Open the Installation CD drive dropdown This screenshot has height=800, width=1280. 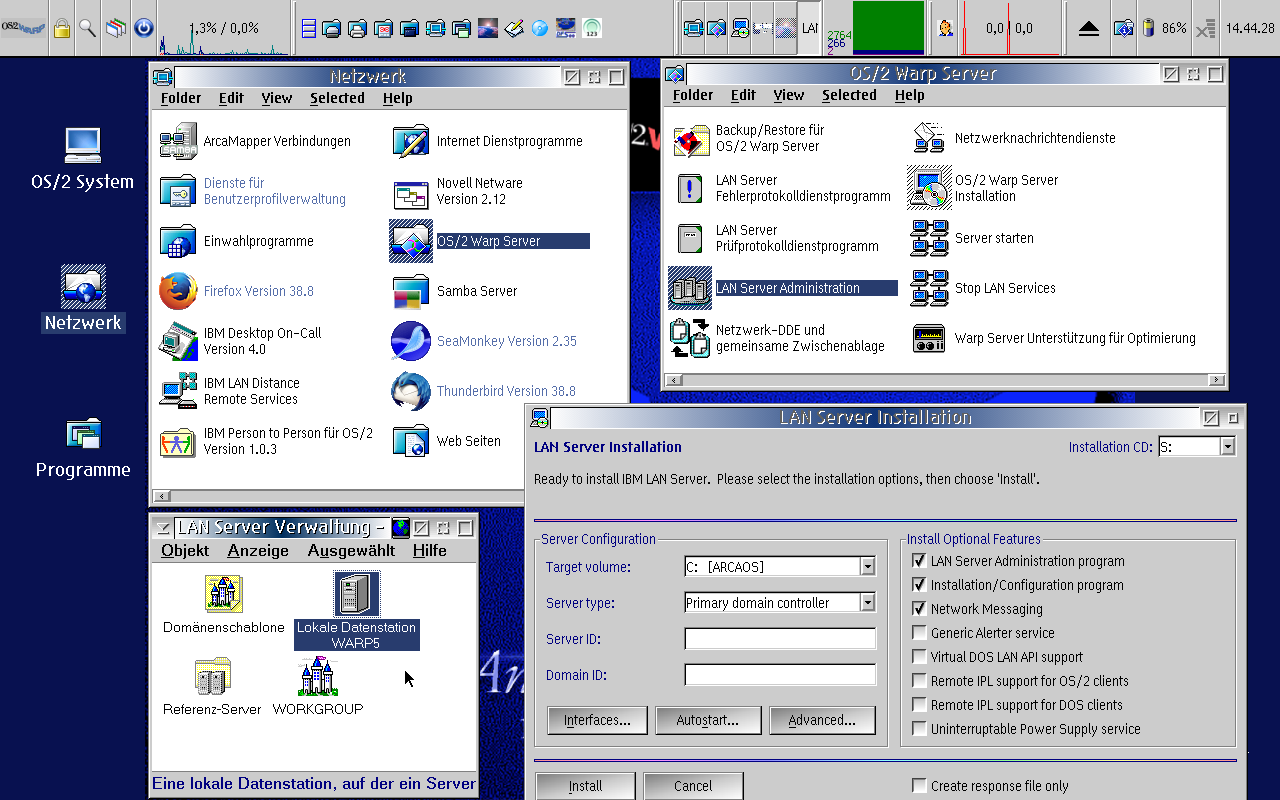point(1227,447)
